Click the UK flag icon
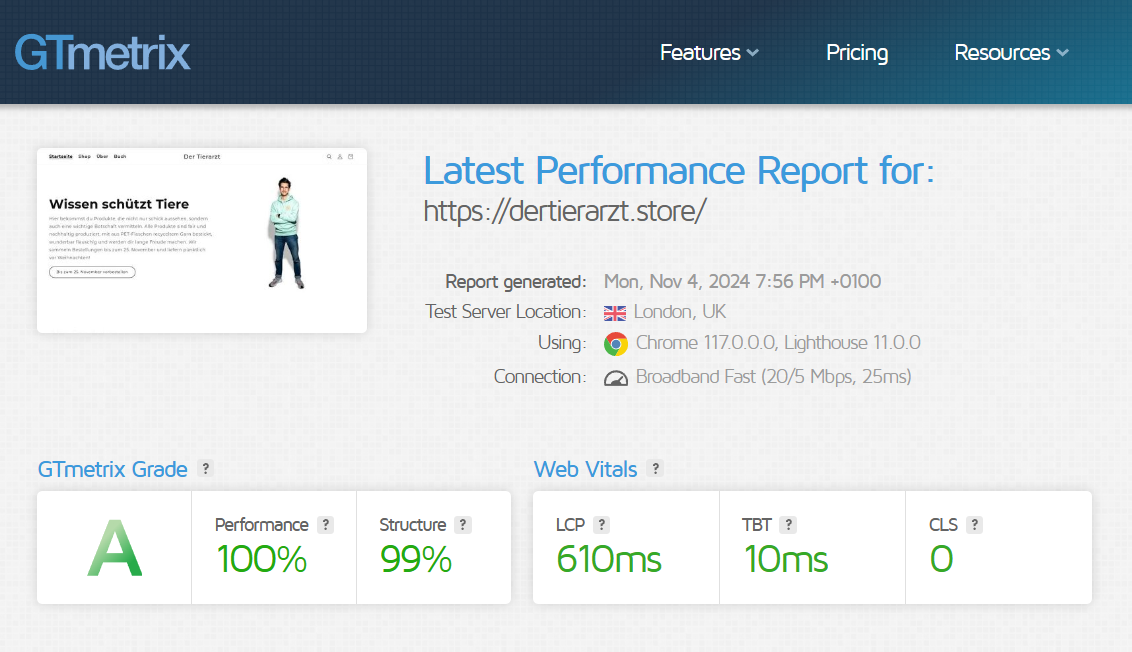The width and height of the screenshot is (1132, 652). click(615, 313)
